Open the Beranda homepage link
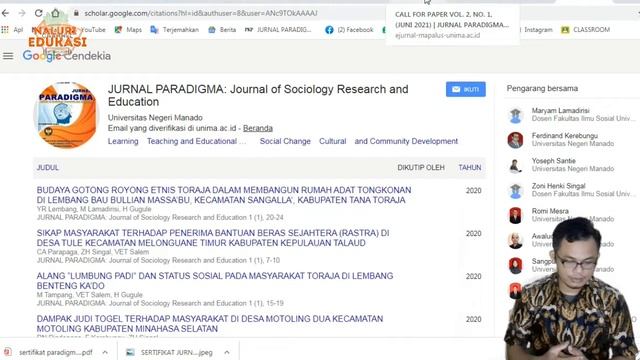Image resolution: width=640 pixels, height=360 pixels. pyautogui.click(x=258, y=128)
